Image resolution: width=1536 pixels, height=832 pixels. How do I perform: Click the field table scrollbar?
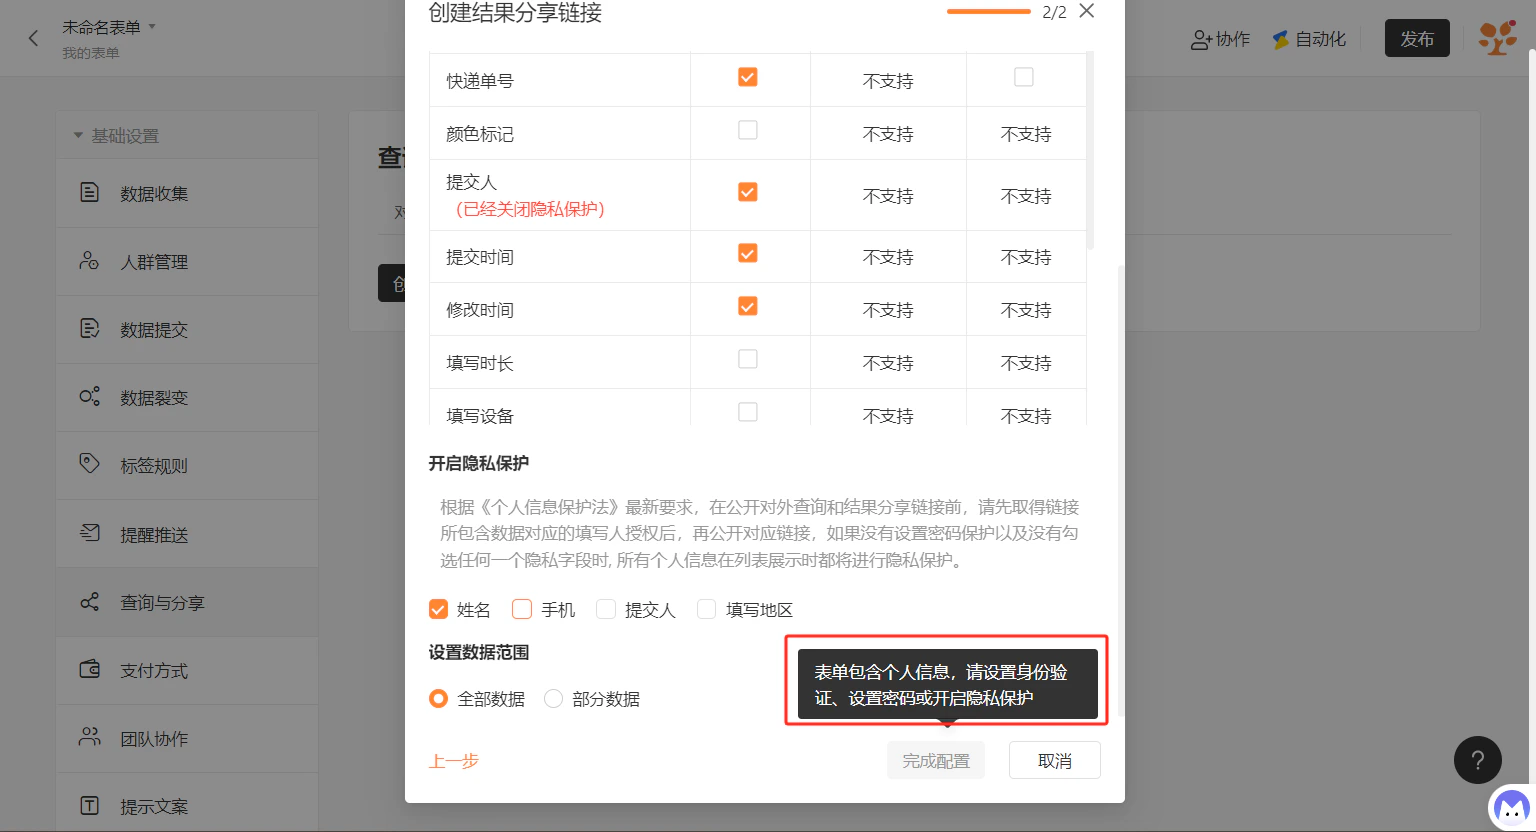1090,150
